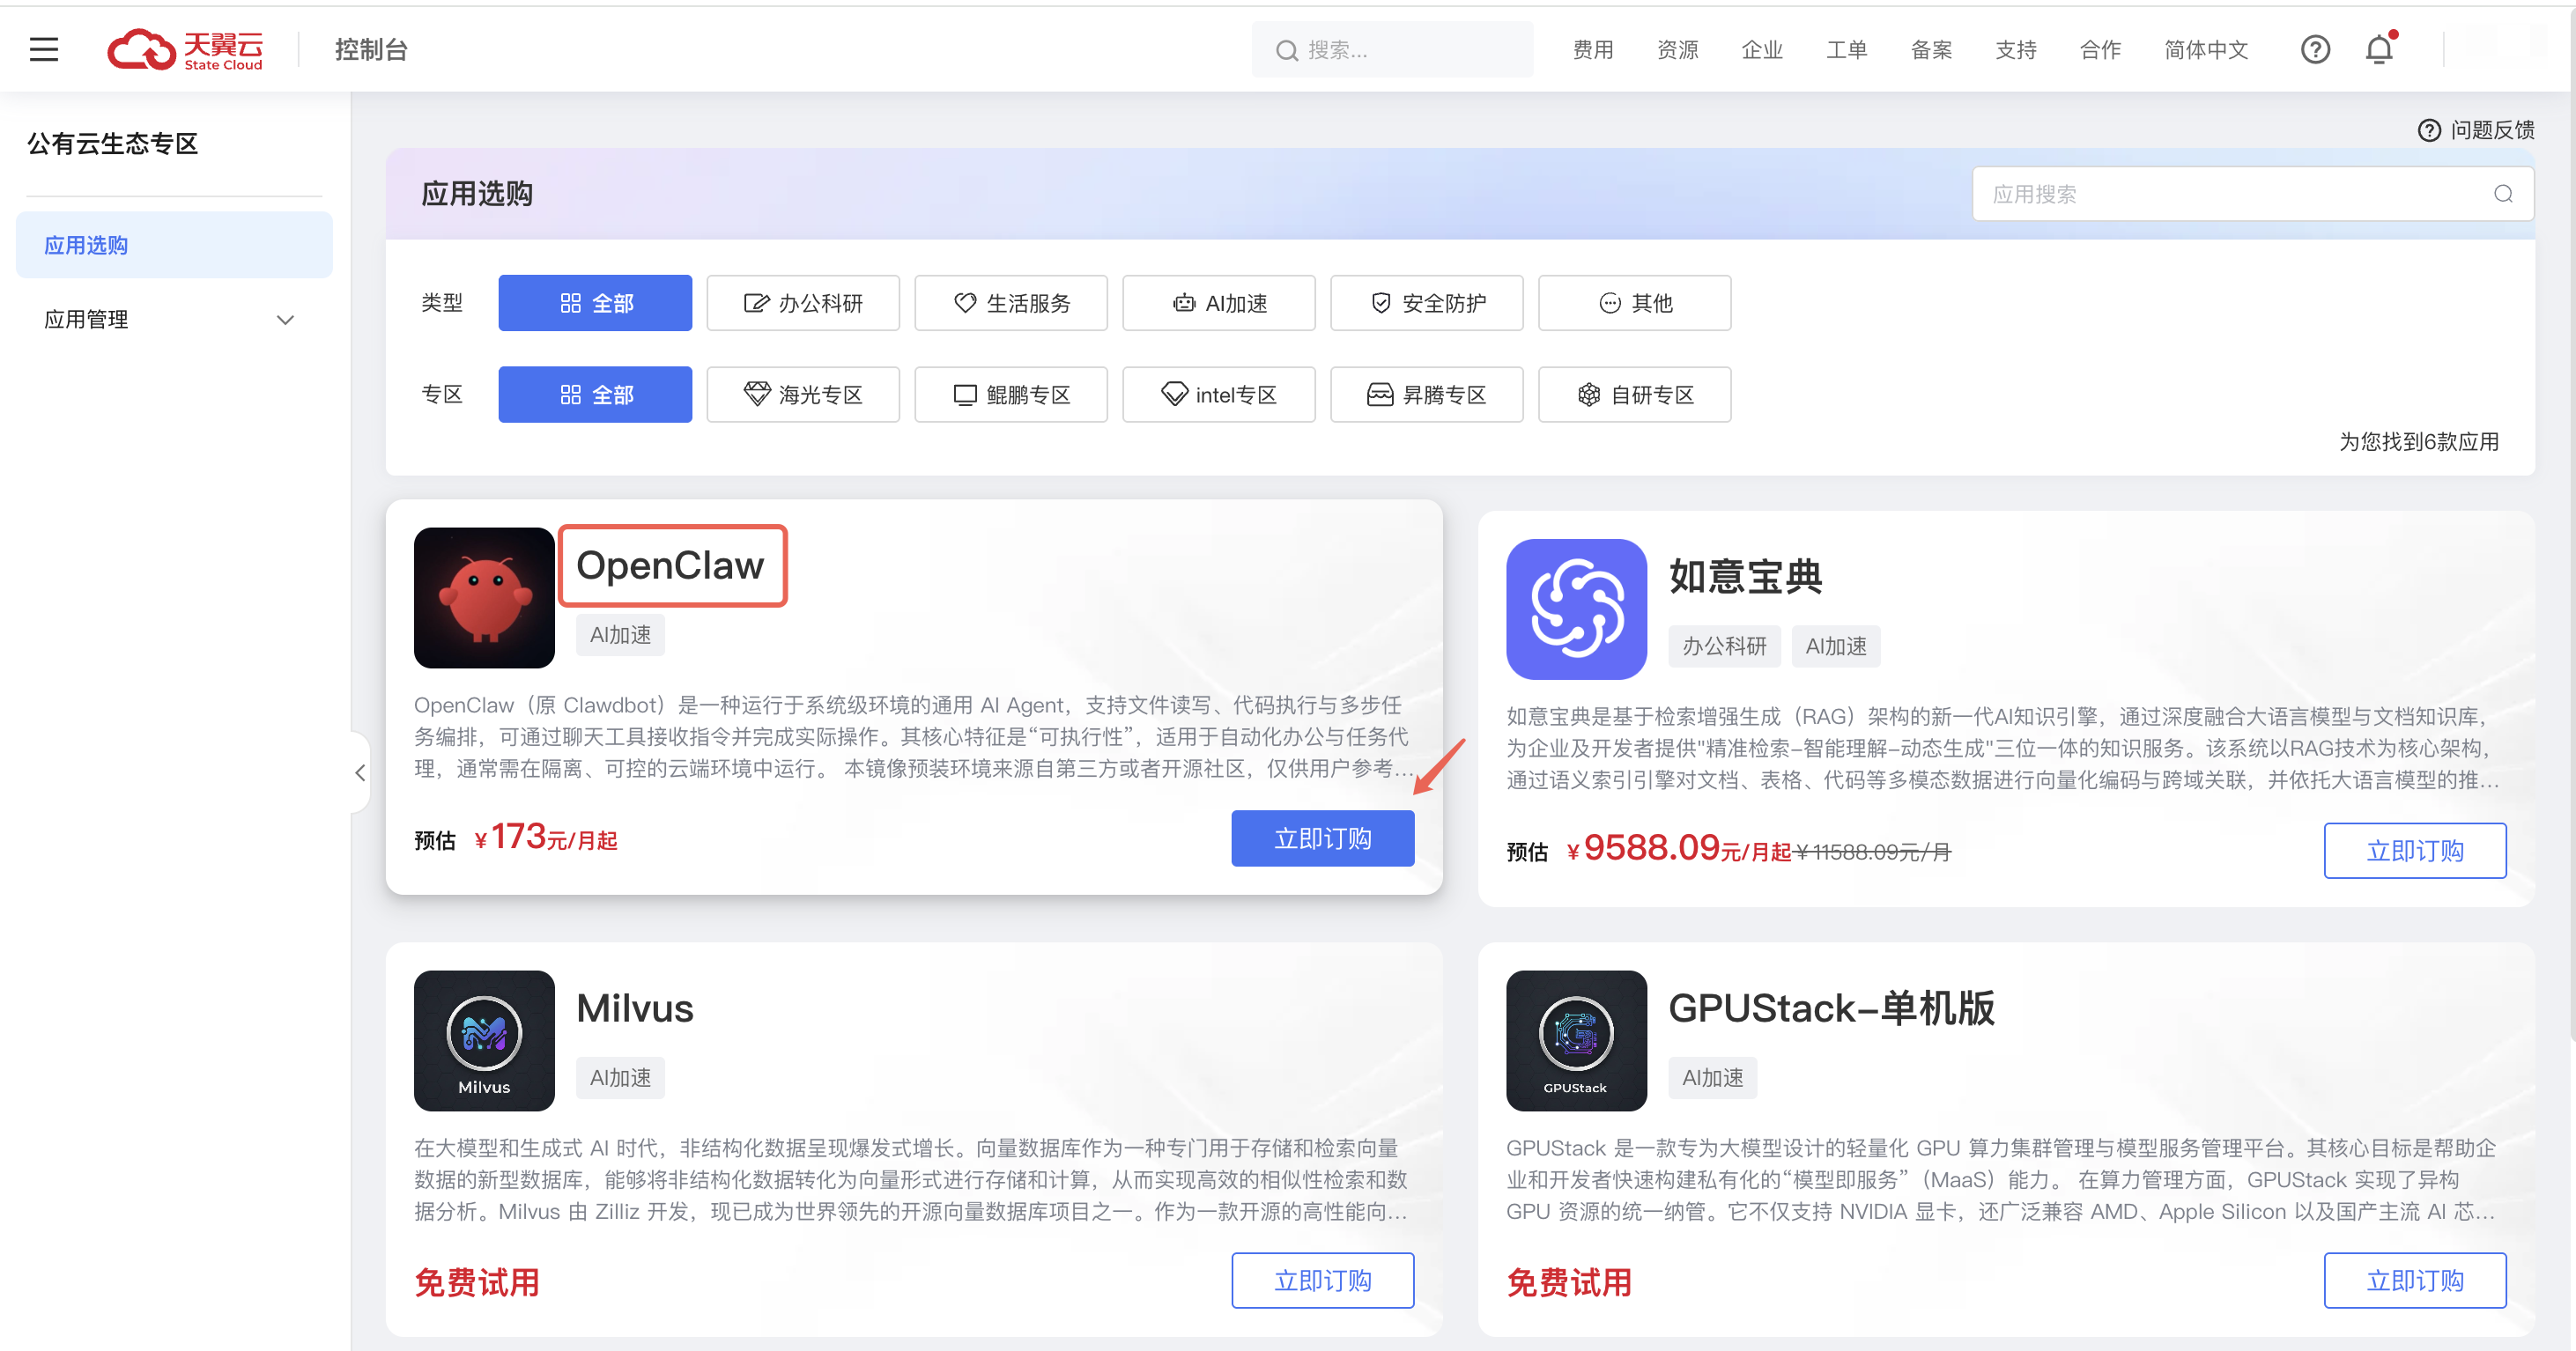Image resolution: width=2576 pixels, height=1351 pixels.
Task: Click the Milvus app icon
Action: [484, 1040]
